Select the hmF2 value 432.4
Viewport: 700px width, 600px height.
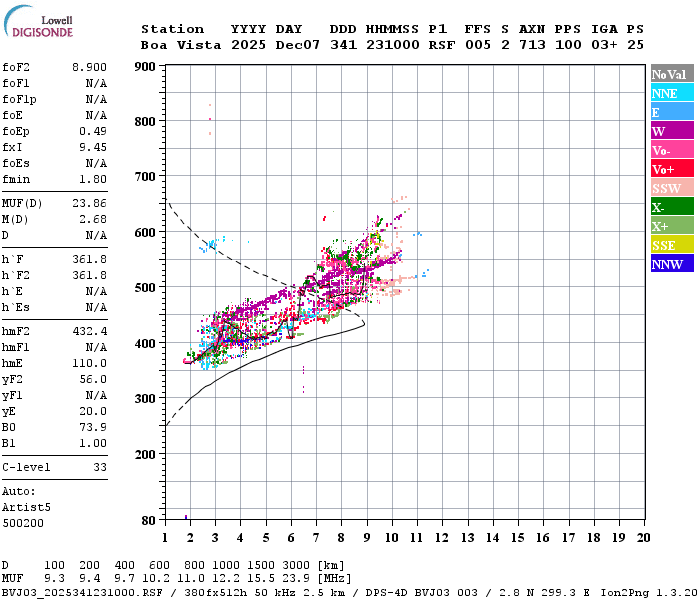89,331
